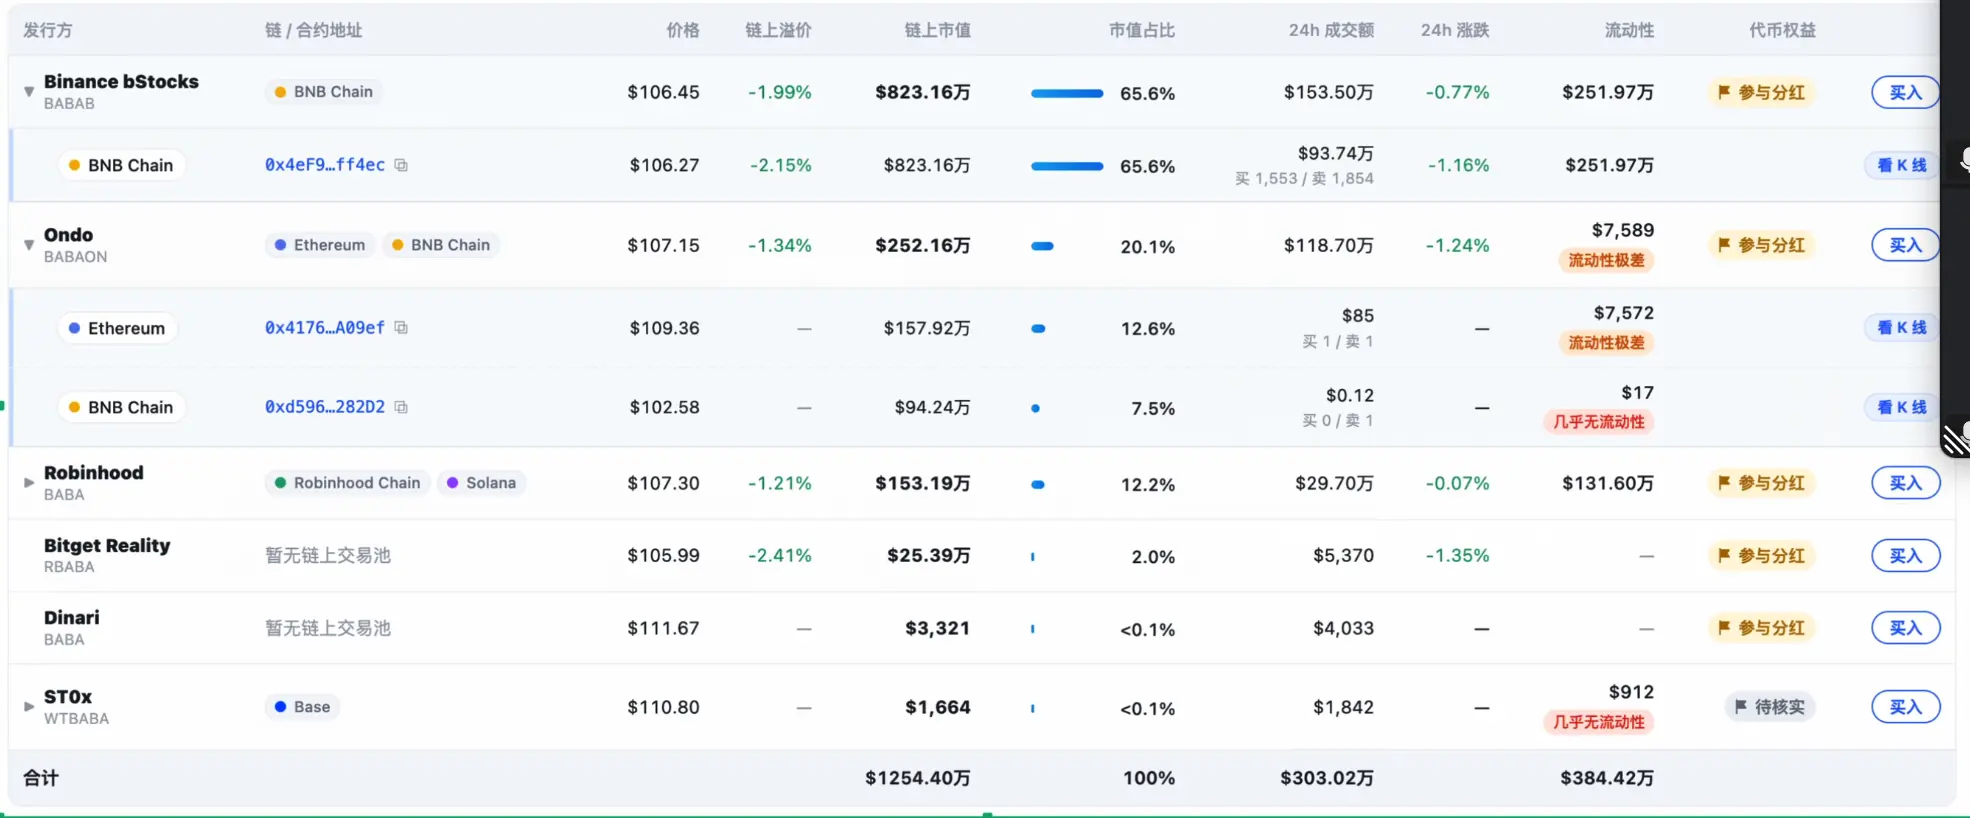Click BNB Chain tag in Binance bStocks row
Viewport: 1970px width, 818px height.
click(x=324, y=92)
